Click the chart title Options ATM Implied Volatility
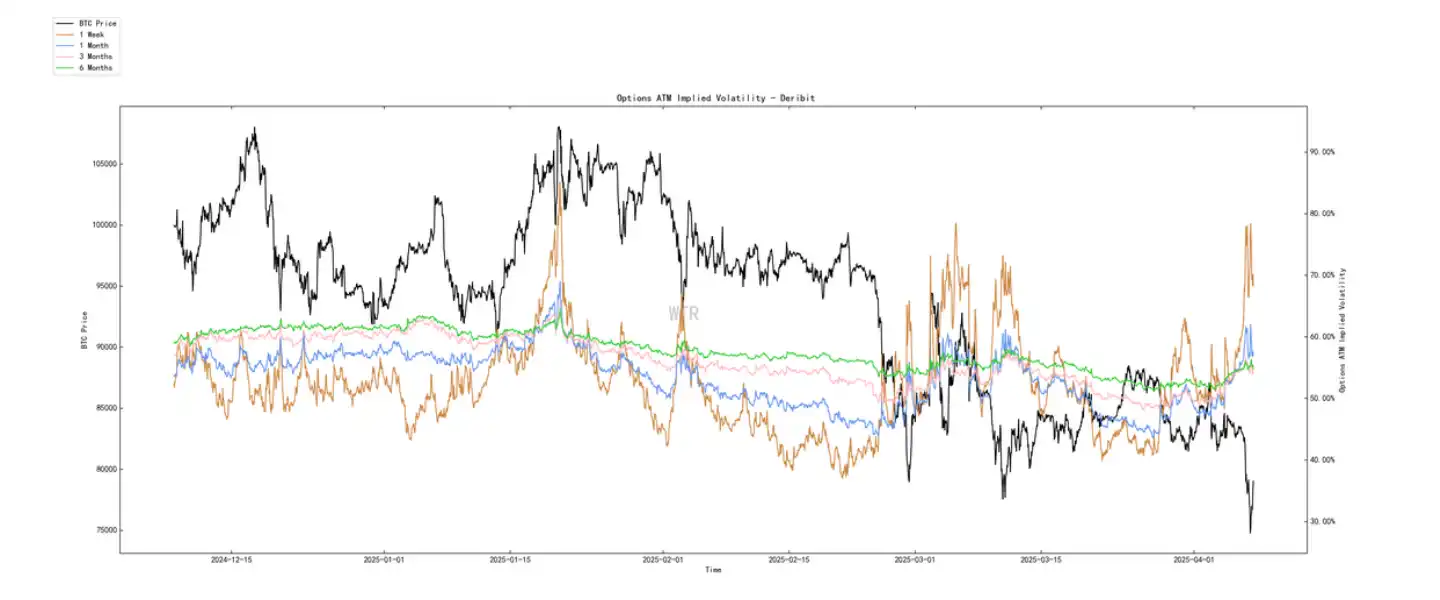 pos(713,98)
